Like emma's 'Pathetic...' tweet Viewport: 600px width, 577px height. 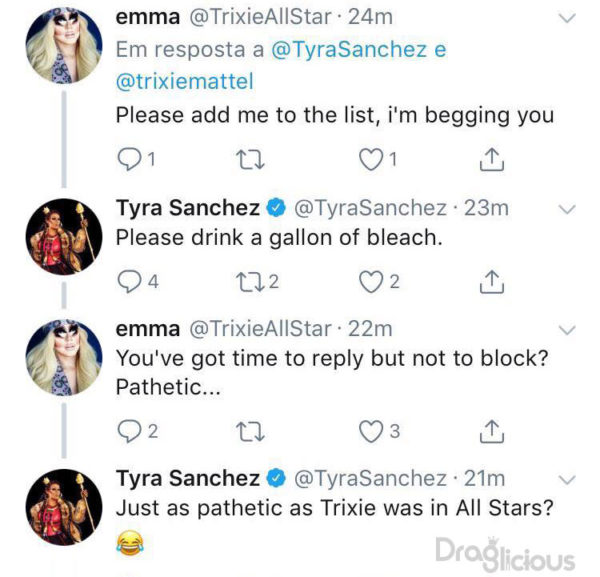pos(370,431)
